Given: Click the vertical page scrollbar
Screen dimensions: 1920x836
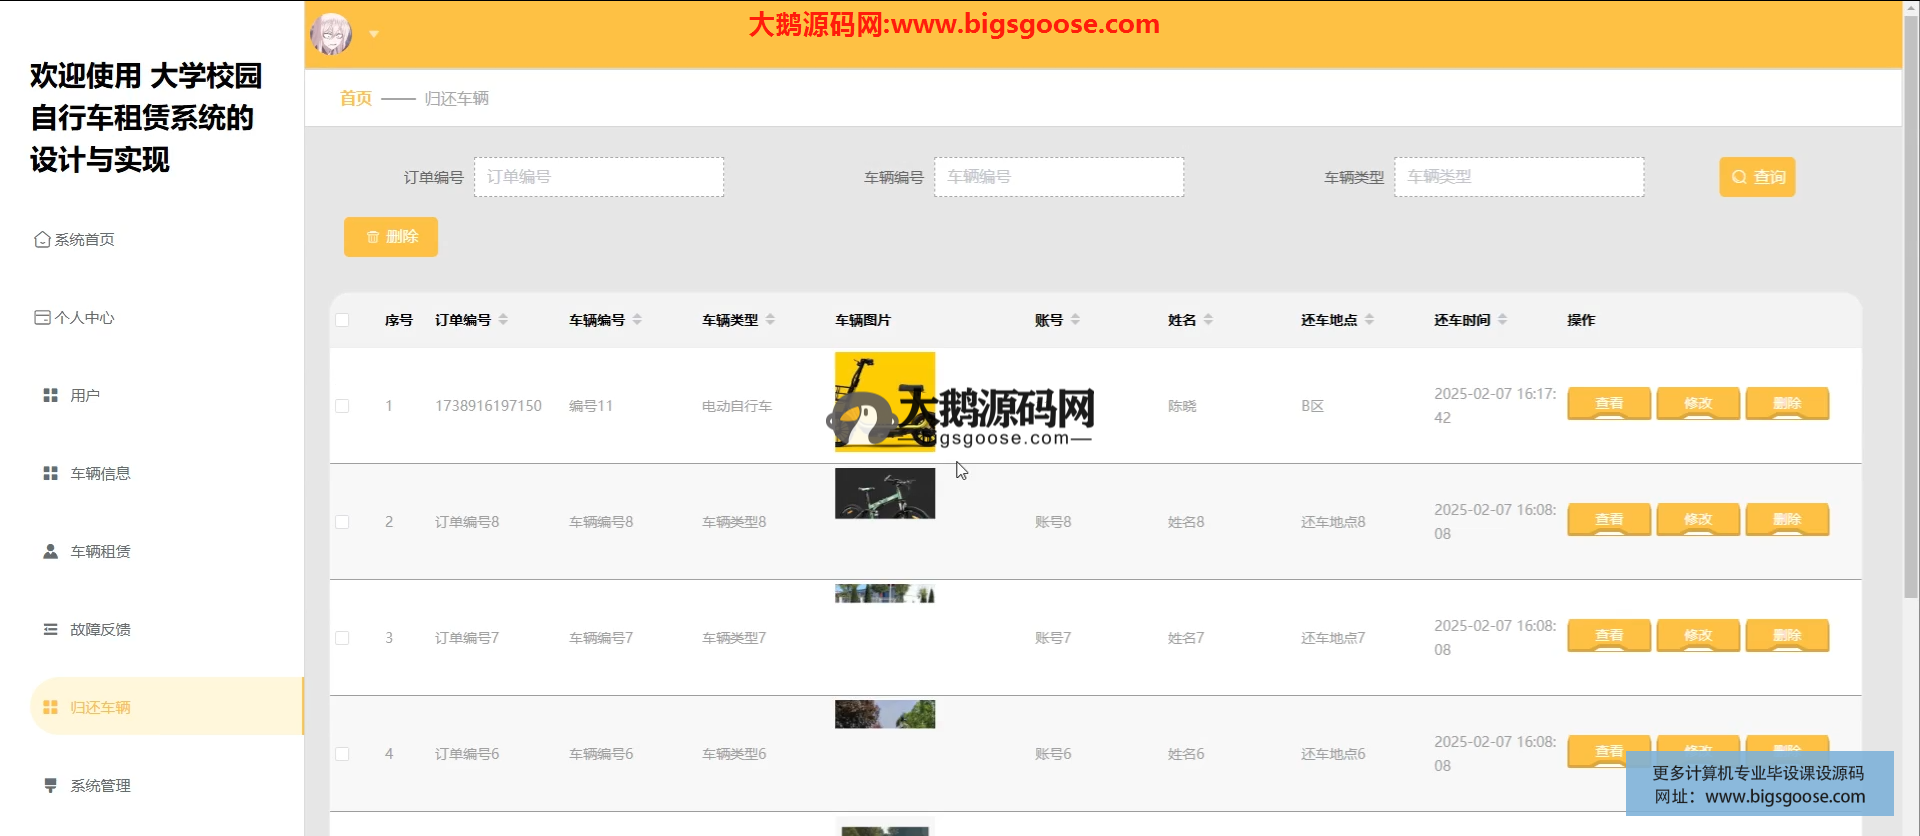Looking at the screenshot, I should (x=1910, y=300).
